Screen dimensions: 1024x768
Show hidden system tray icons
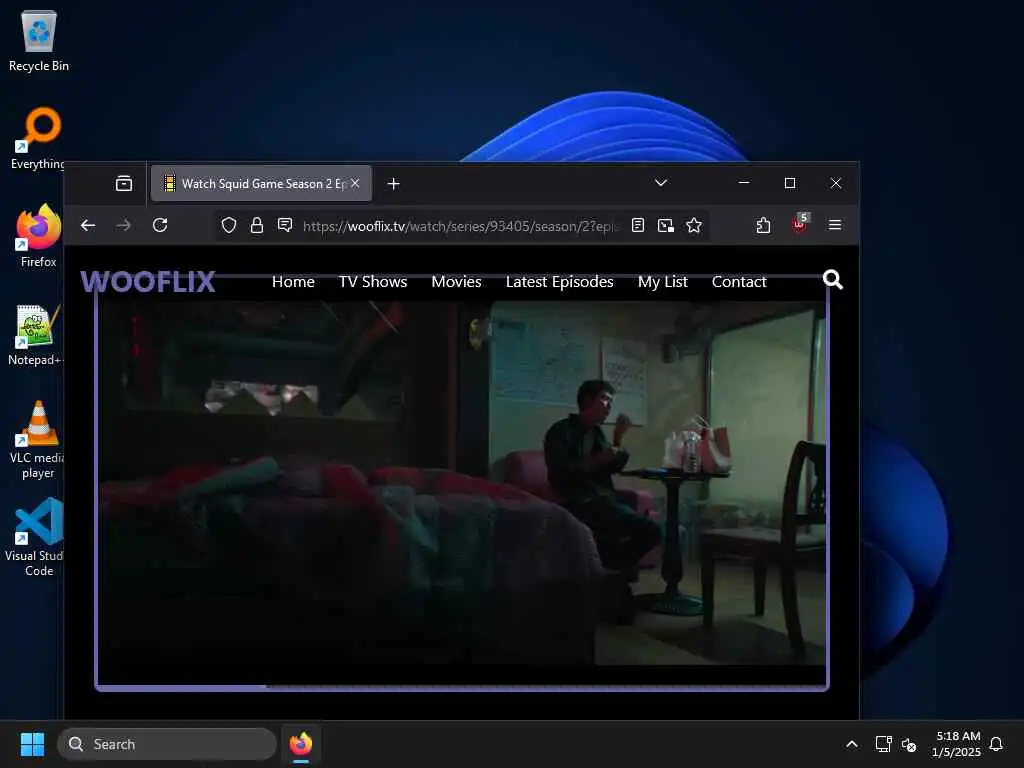[852, 744]
